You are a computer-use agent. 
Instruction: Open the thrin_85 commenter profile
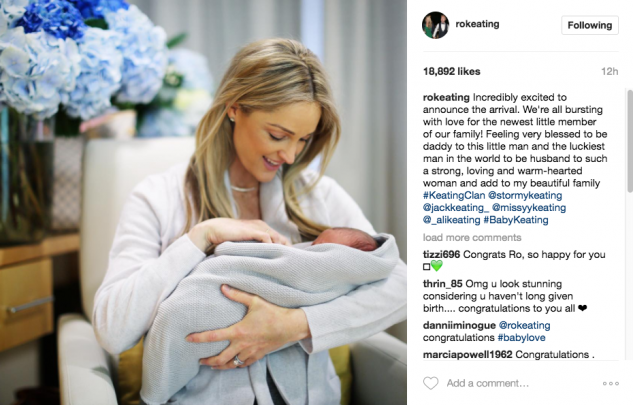pos(442,284)
